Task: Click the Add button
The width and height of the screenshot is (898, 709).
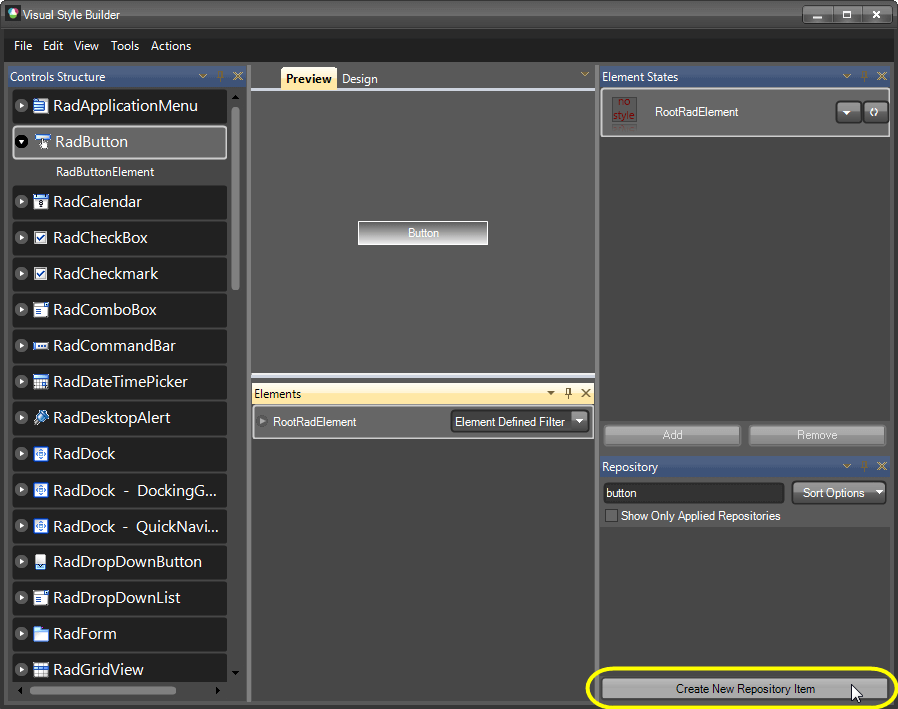Action: click(672, 435)
